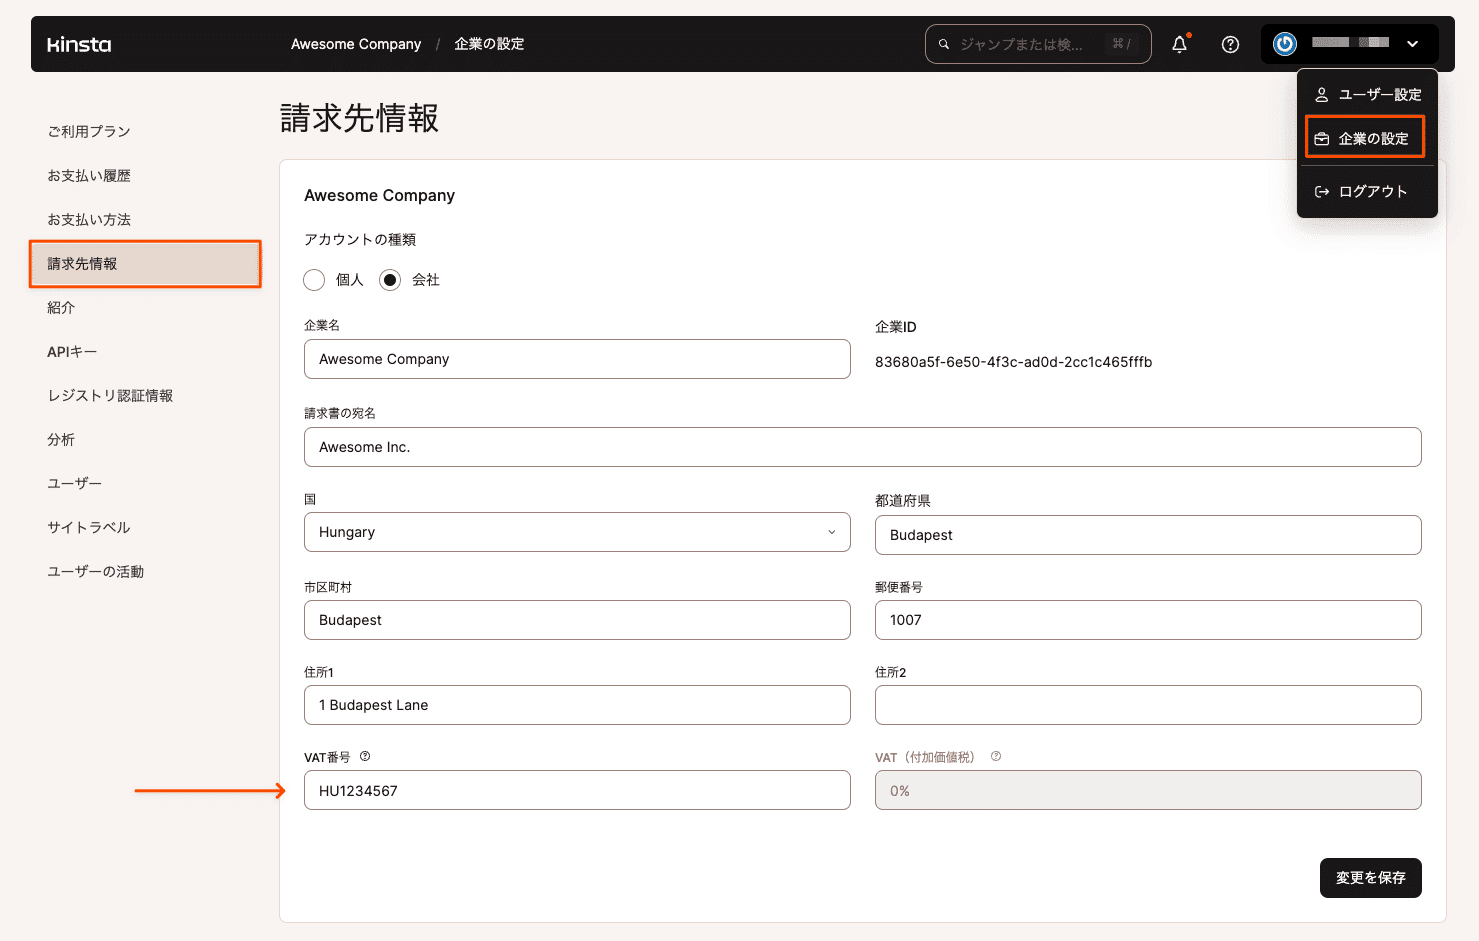Select the 会社 account type option

[x=389, y=280]
